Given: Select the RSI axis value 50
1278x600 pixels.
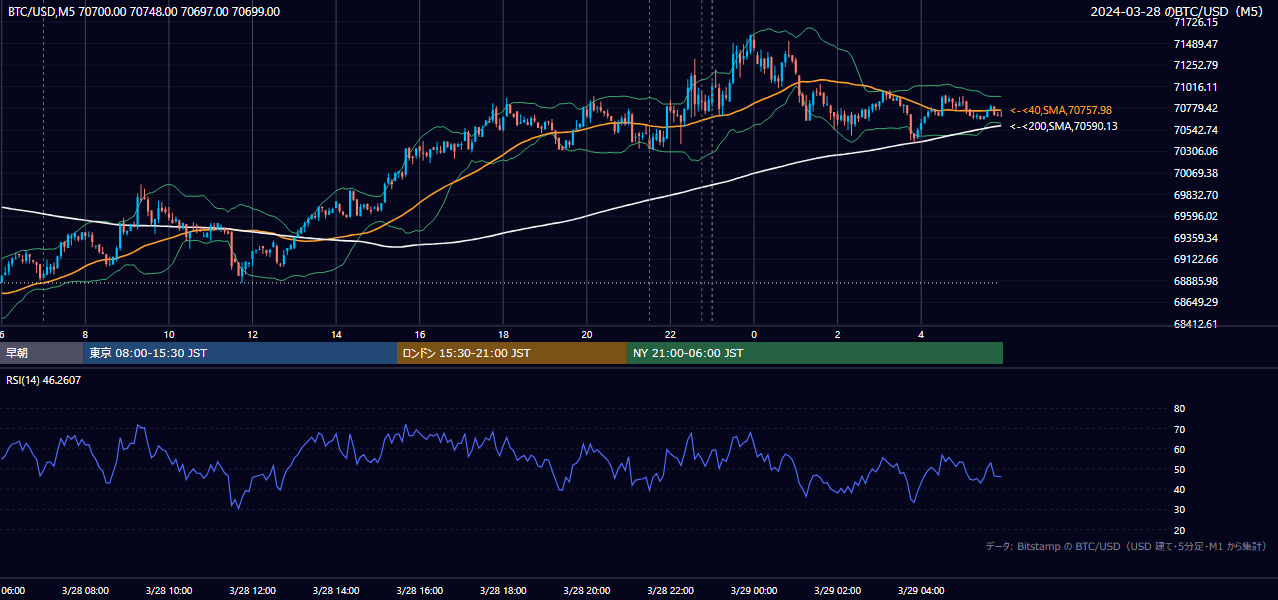Looking at the screenshot, I should [1179, 469].
